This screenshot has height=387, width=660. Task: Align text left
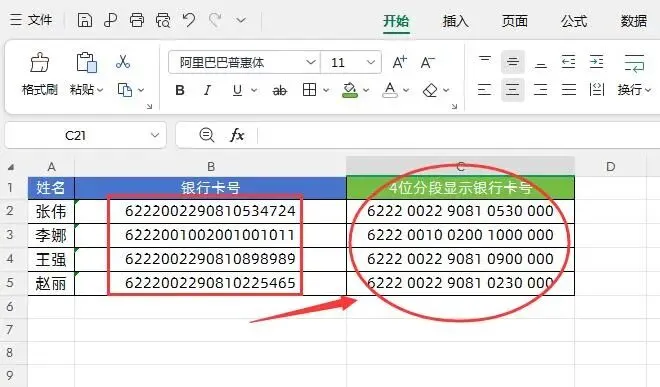coord(484,90)
